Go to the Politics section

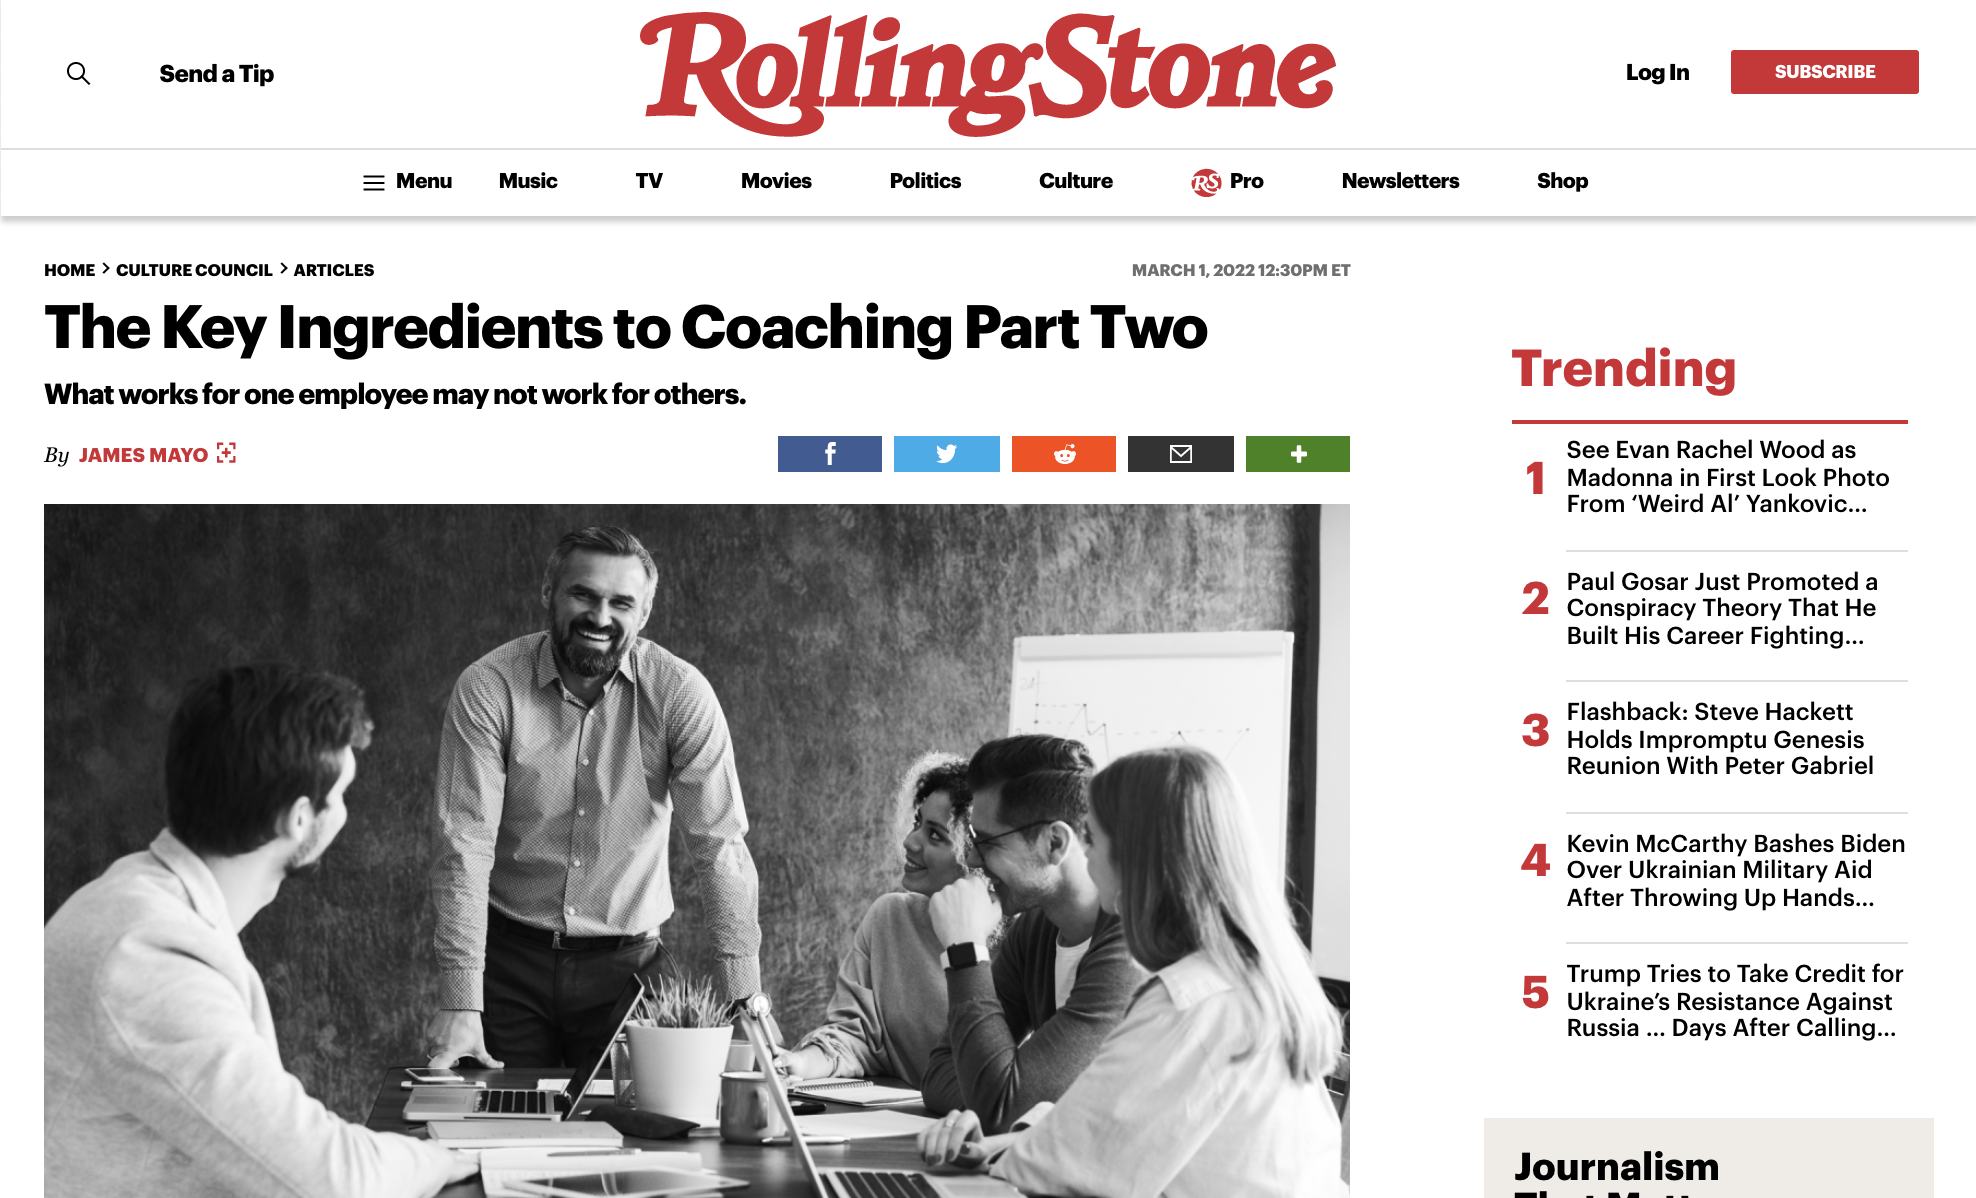pyautogui.click(x=925, y=181)
